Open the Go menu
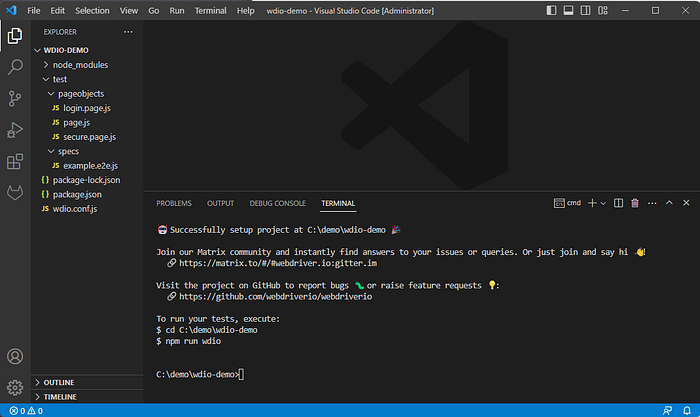This screenshot has height=417, width=700. coord(154,11)
